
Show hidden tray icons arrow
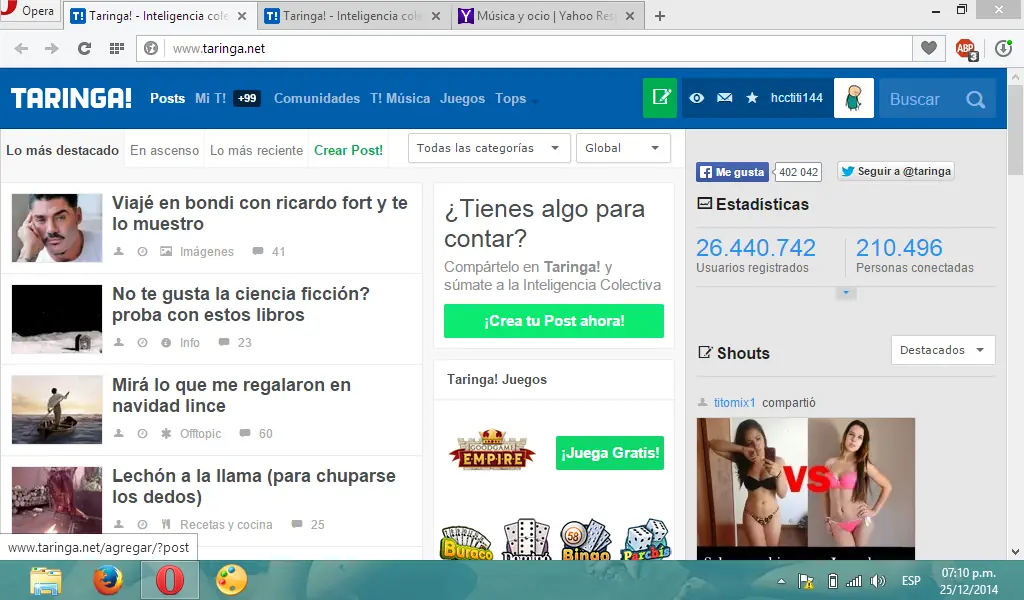coord(781,581)
